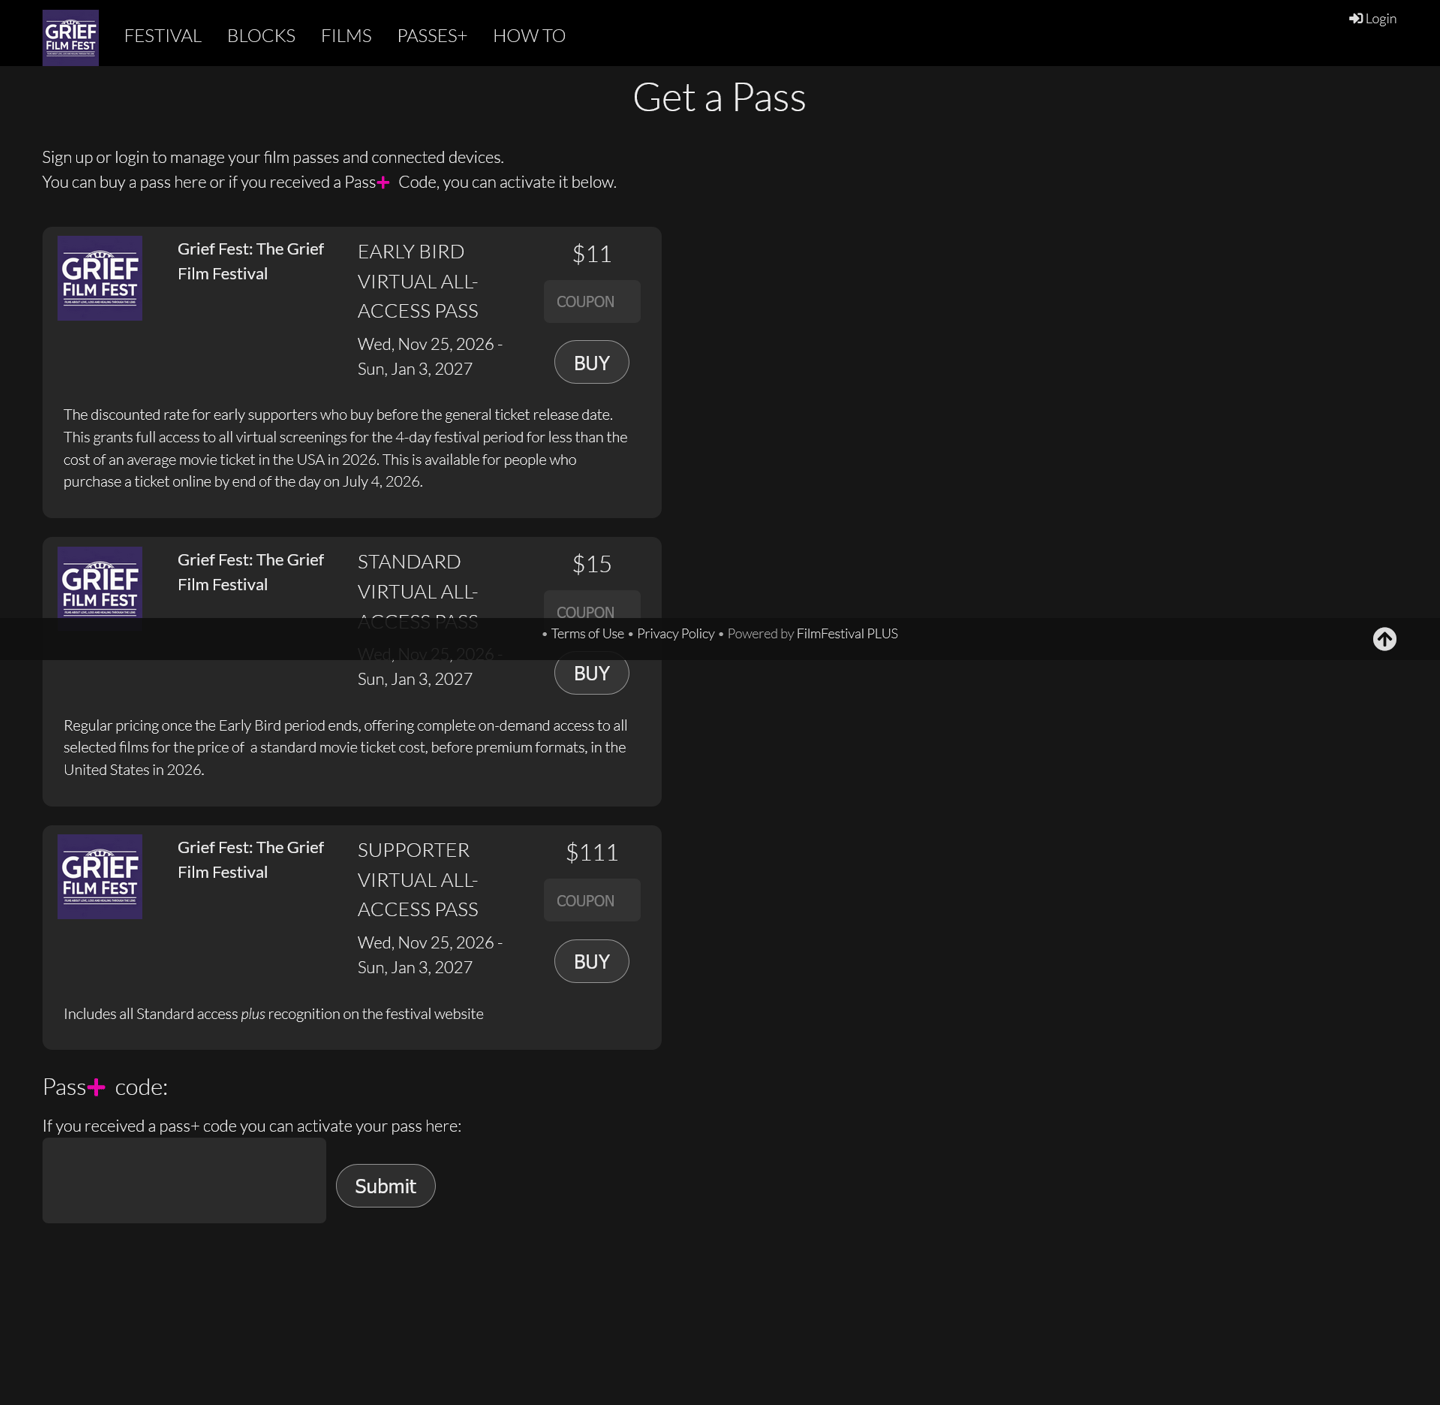Click the $15 price text
Viewport: 1440px width, 1405px height.
(x=592, y=564)
